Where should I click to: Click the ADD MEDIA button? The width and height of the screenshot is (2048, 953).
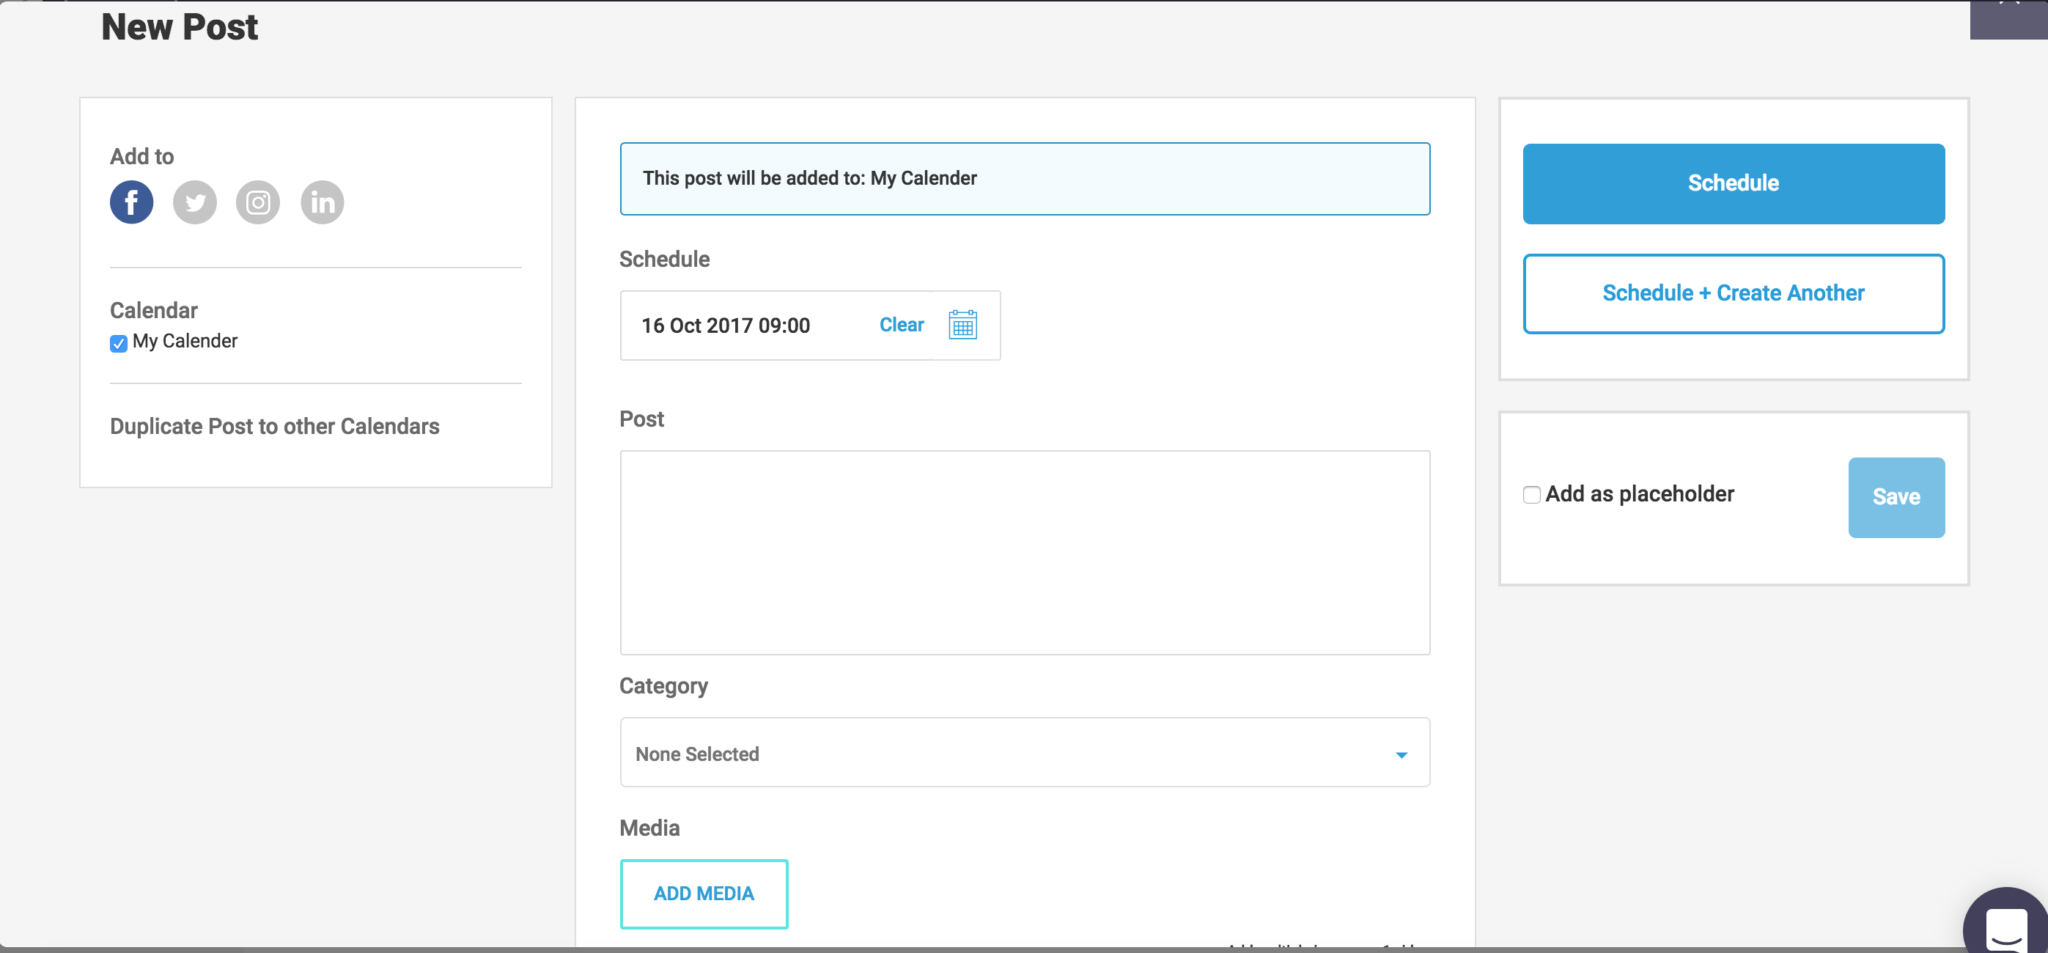click(x=704, y=894)
